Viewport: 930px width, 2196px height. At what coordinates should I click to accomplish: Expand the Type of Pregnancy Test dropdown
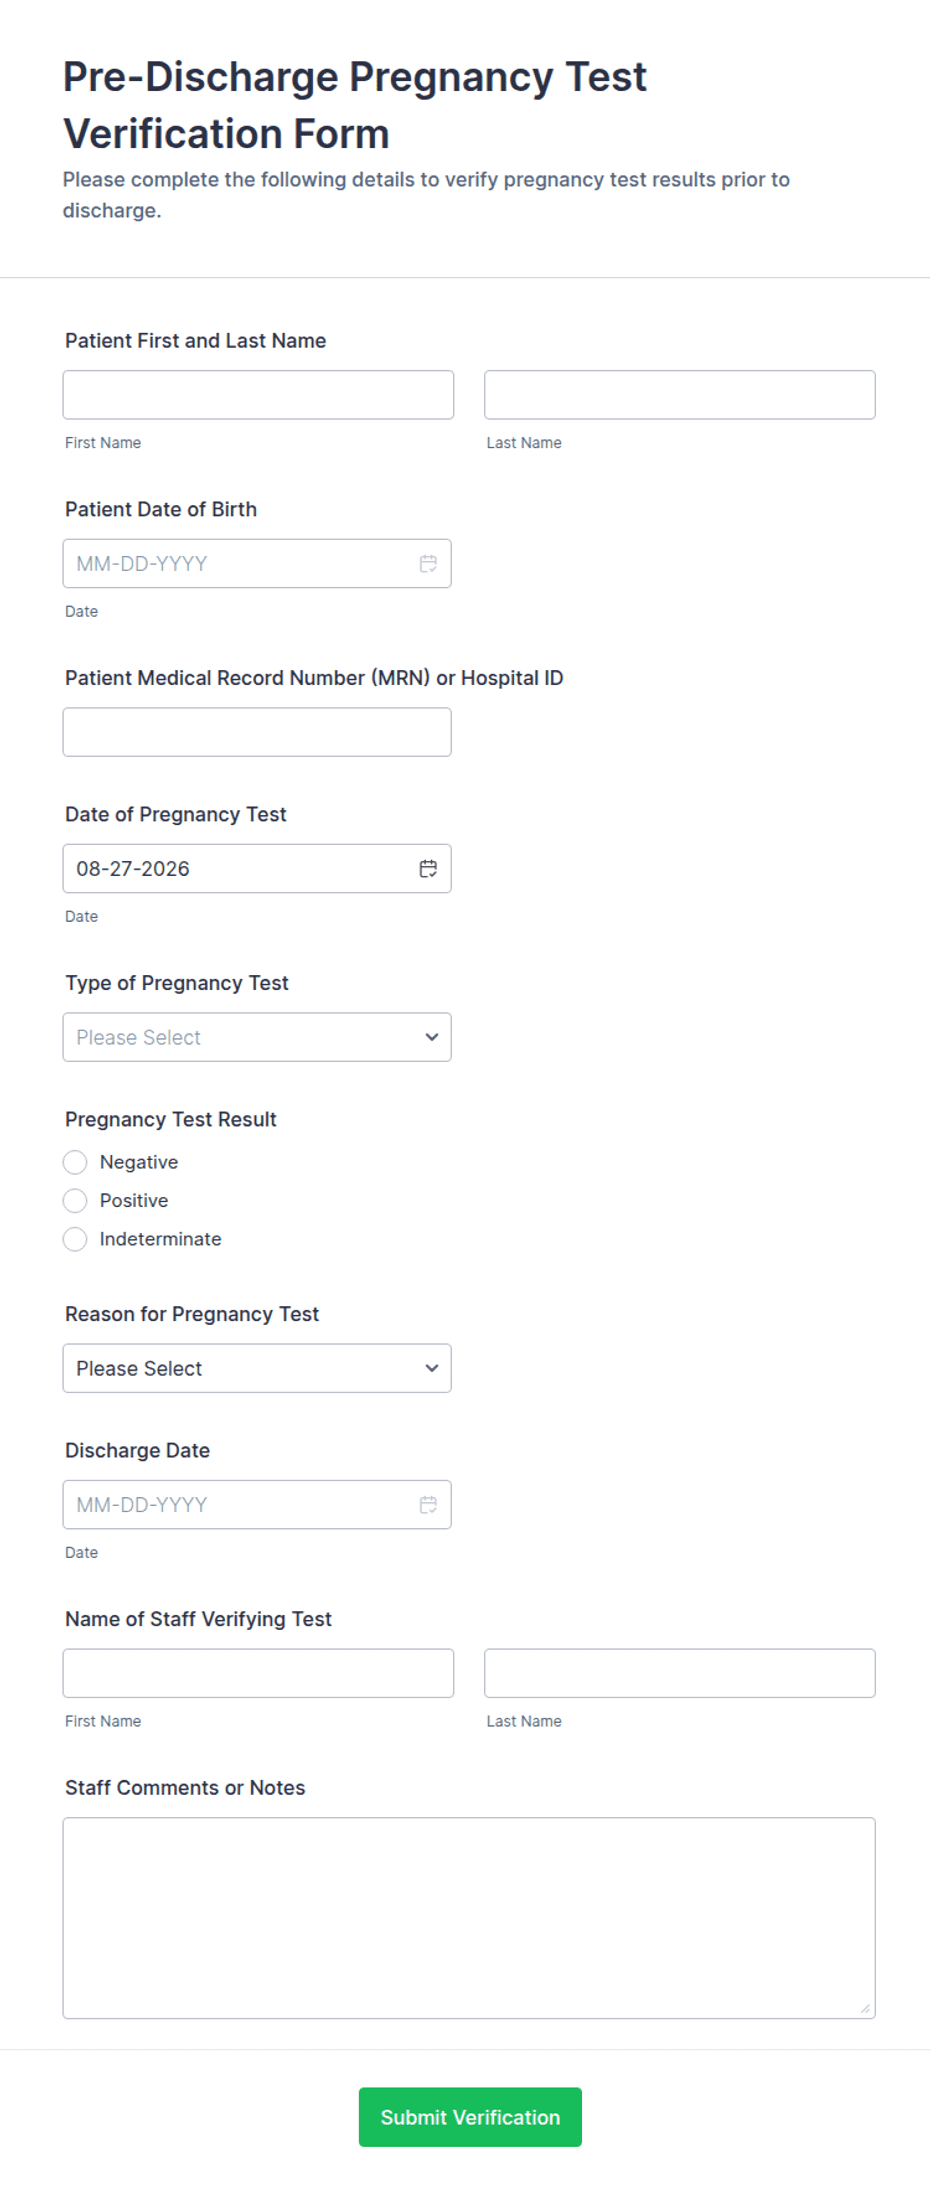[x=257, y=1037]
